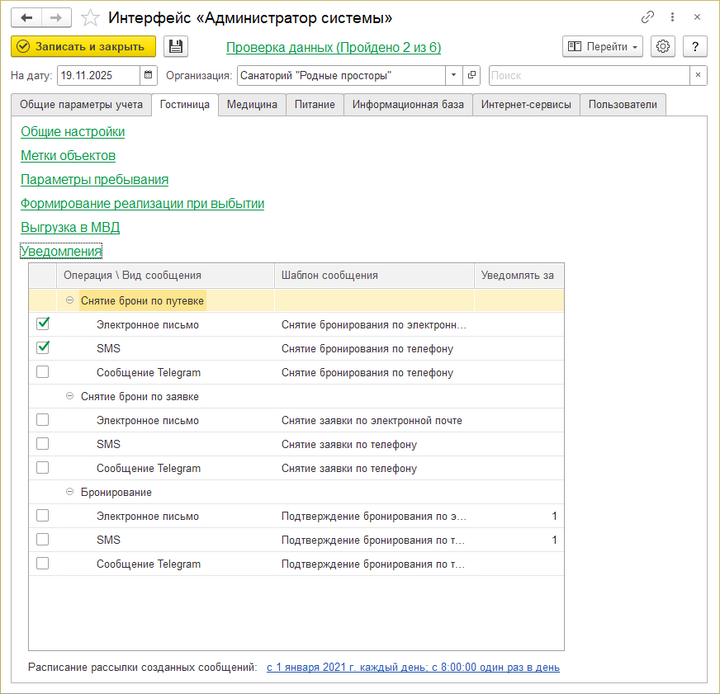
Task: Open the Перейти dropdown menu
Action: click(x=603, y=47)
